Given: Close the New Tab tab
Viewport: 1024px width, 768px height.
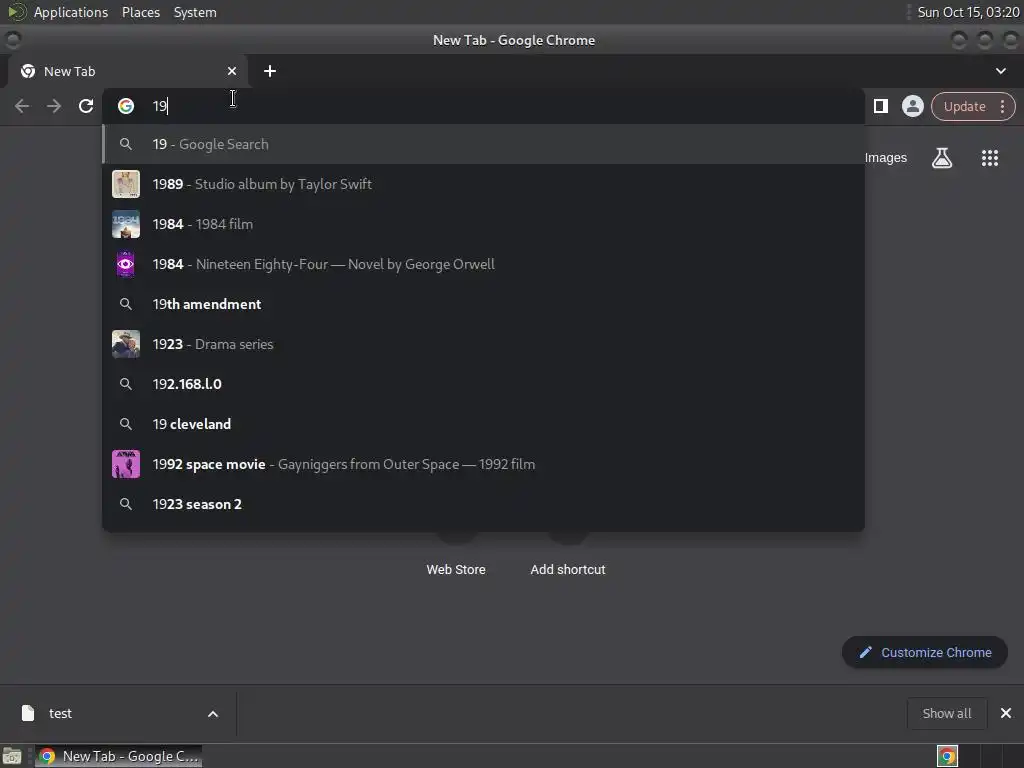Looking at the screenshot, I should click(x=232, y=71).
